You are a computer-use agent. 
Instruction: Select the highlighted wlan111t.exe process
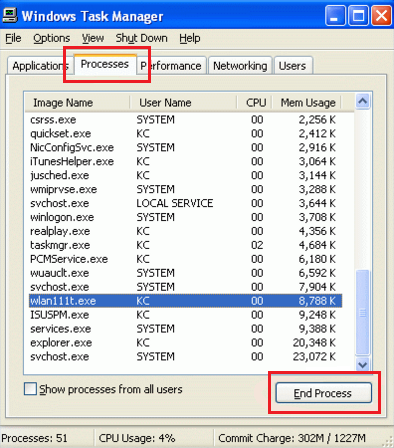[185, 301]
